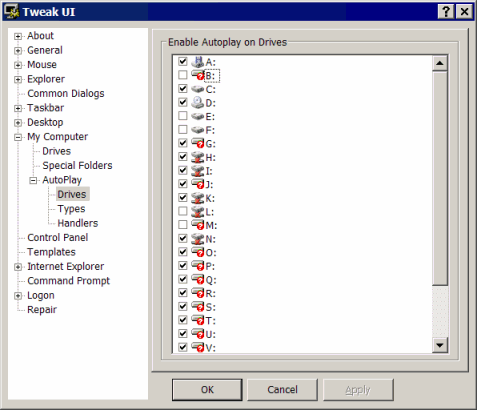This screenshot has width=477, height=410.
Task: Click the hard disk icon for C:
Action: click(198, 89)
